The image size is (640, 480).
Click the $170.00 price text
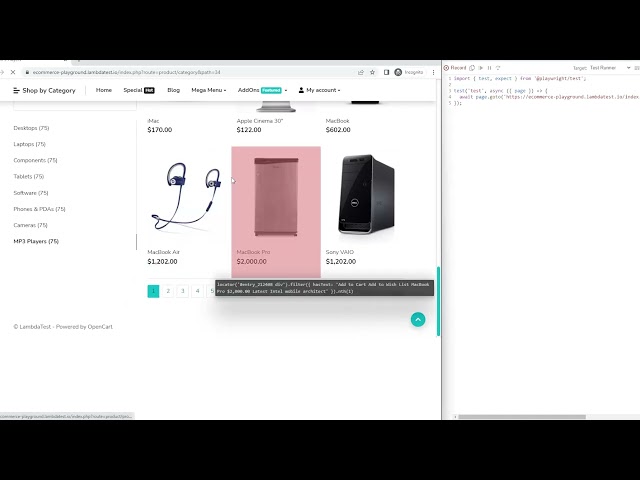coord(160,130)
